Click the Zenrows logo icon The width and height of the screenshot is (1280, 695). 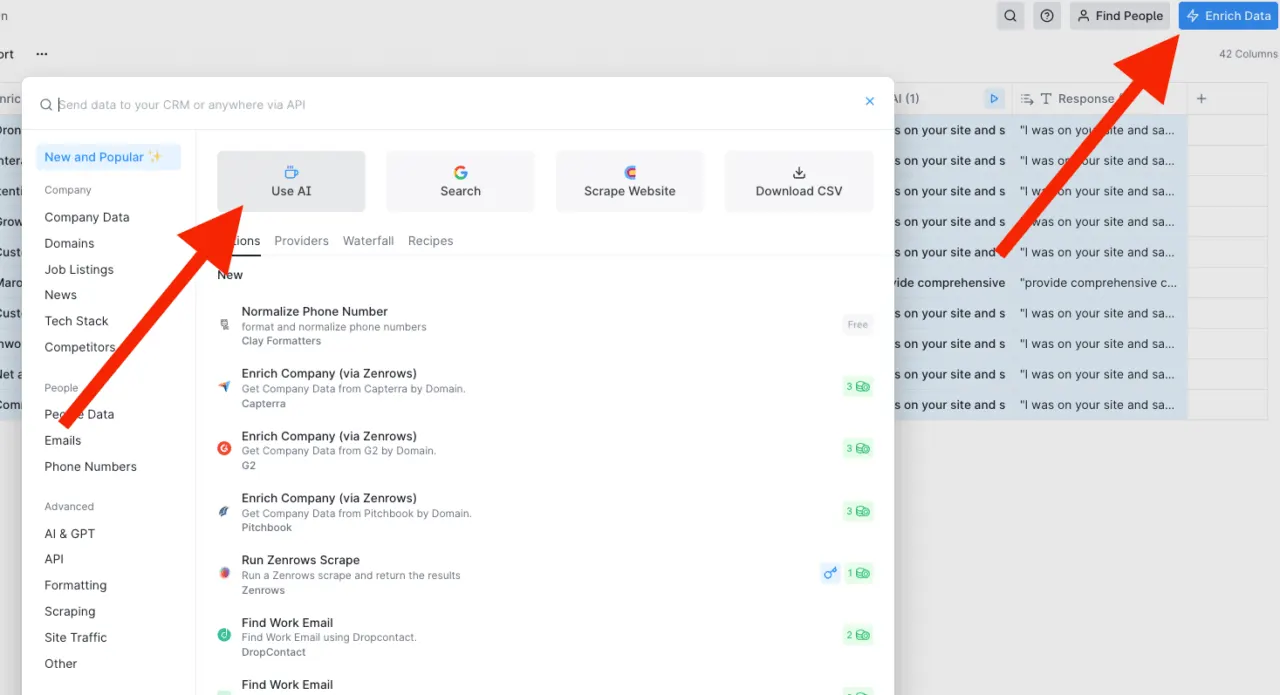click(x=224, y=573)
